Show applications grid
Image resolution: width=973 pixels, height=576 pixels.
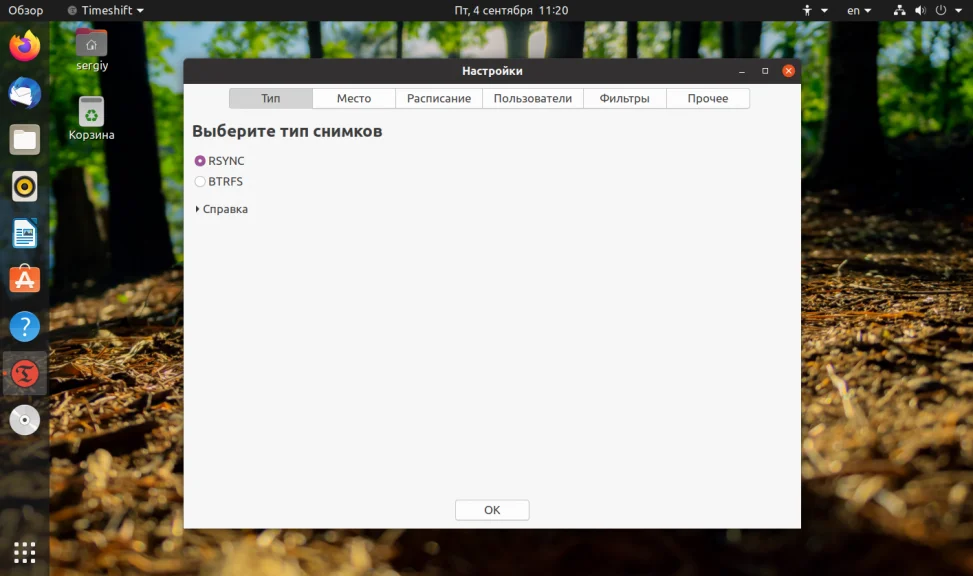pos(25,552)
